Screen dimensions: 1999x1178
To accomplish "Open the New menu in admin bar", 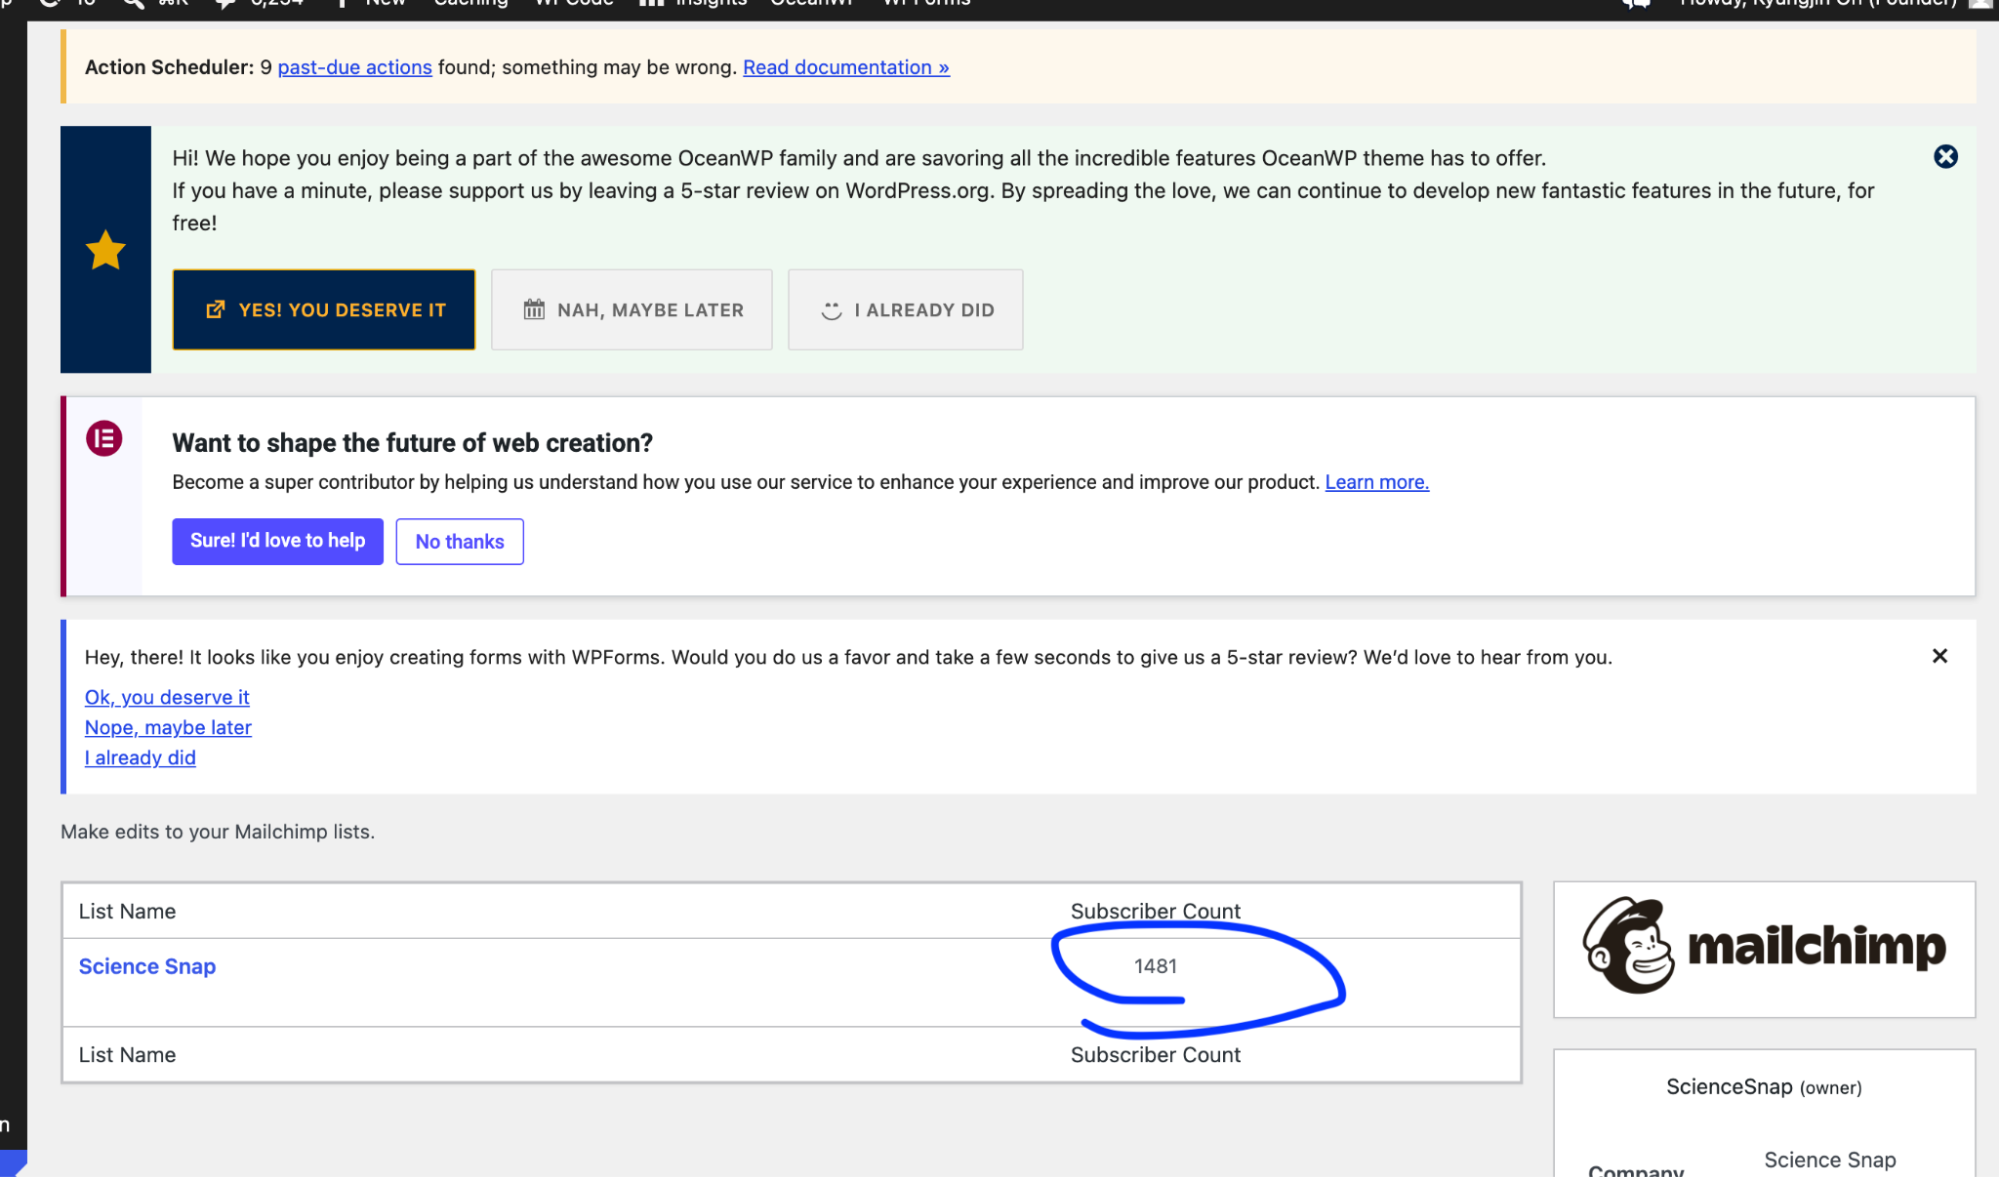I will point(372,4).
